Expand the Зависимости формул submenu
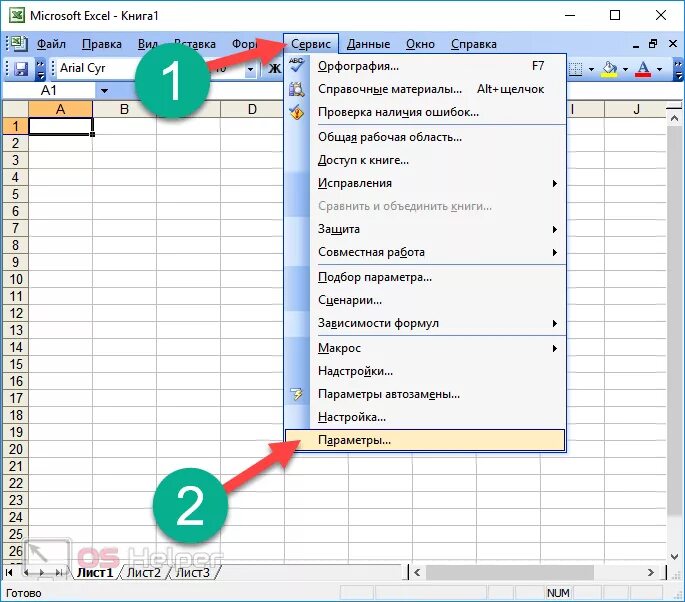This screenshot has width=685, height=602. [554, 323]
